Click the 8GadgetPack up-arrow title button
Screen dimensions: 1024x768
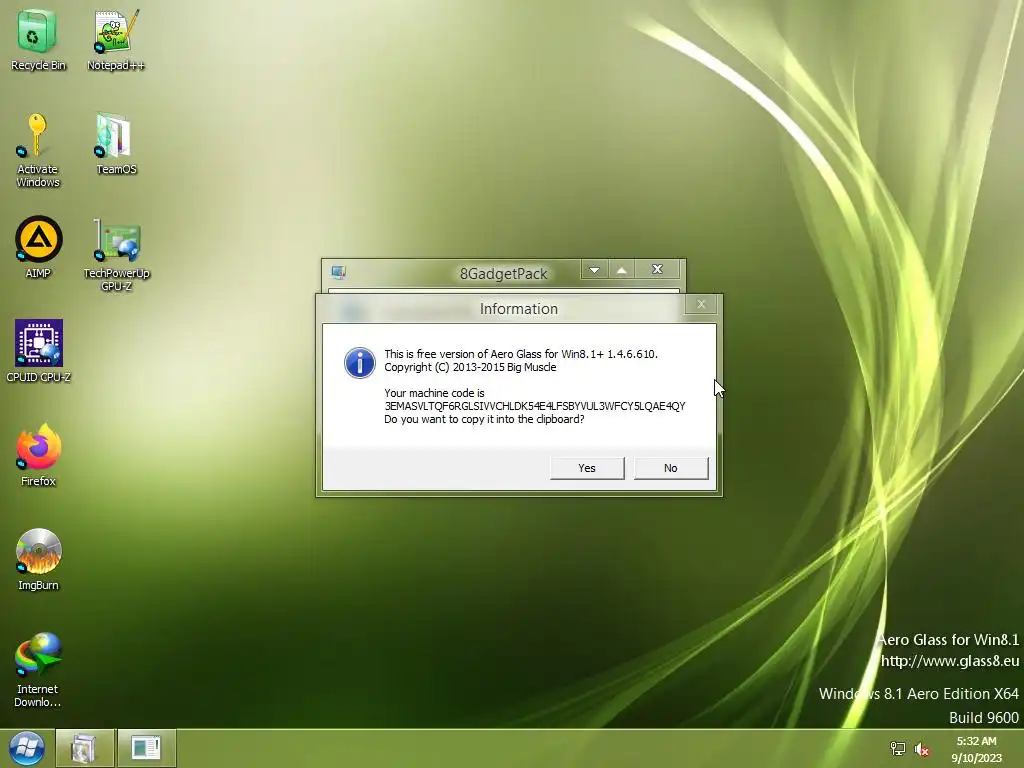pyautogui.click(x=622, y=270)
